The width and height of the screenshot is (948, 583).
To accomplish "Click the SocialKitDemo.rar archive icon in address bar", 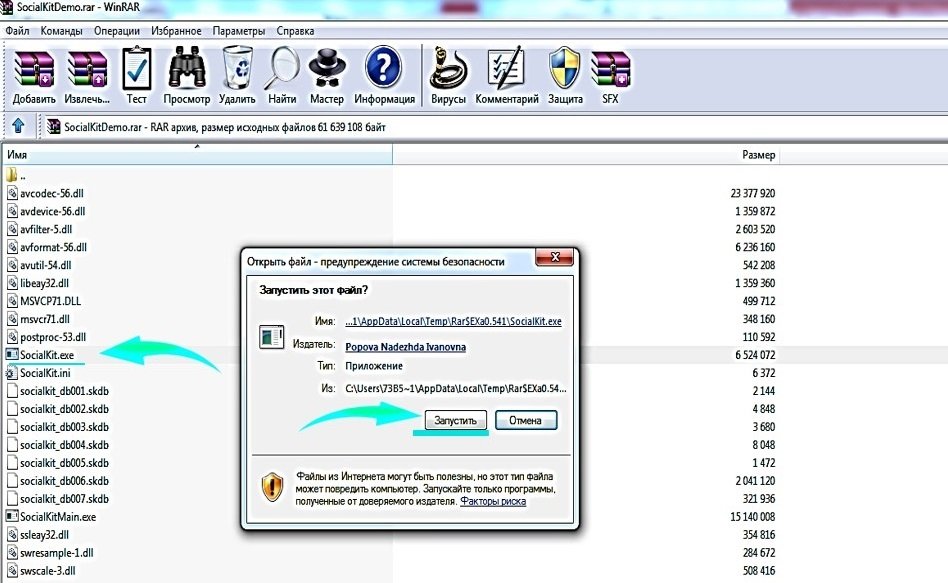I will pyautogui.click(x=54, y=126).
